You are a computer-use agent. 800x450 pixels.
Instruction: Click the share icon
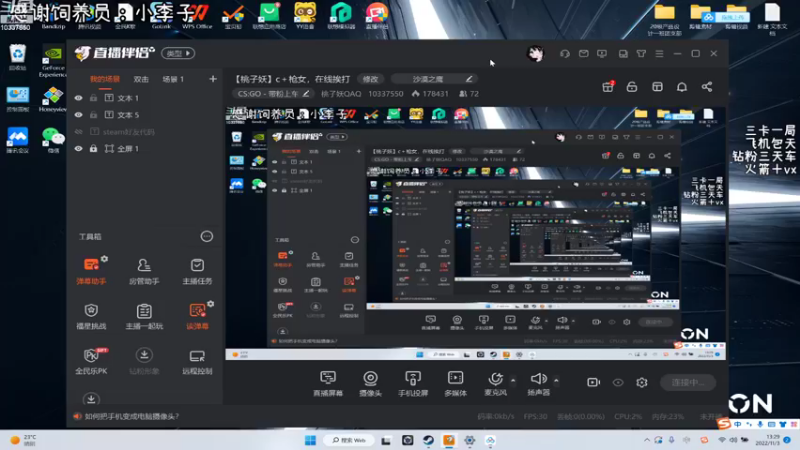point(707,87)
